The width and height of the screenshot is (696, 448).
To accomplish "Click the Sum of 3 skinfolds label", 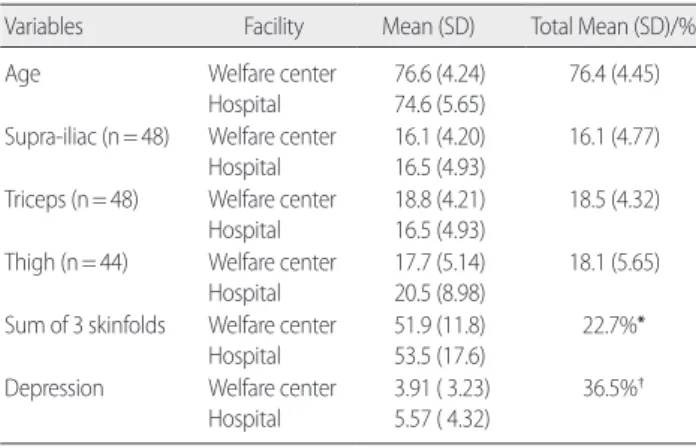I will pos(85,325).
